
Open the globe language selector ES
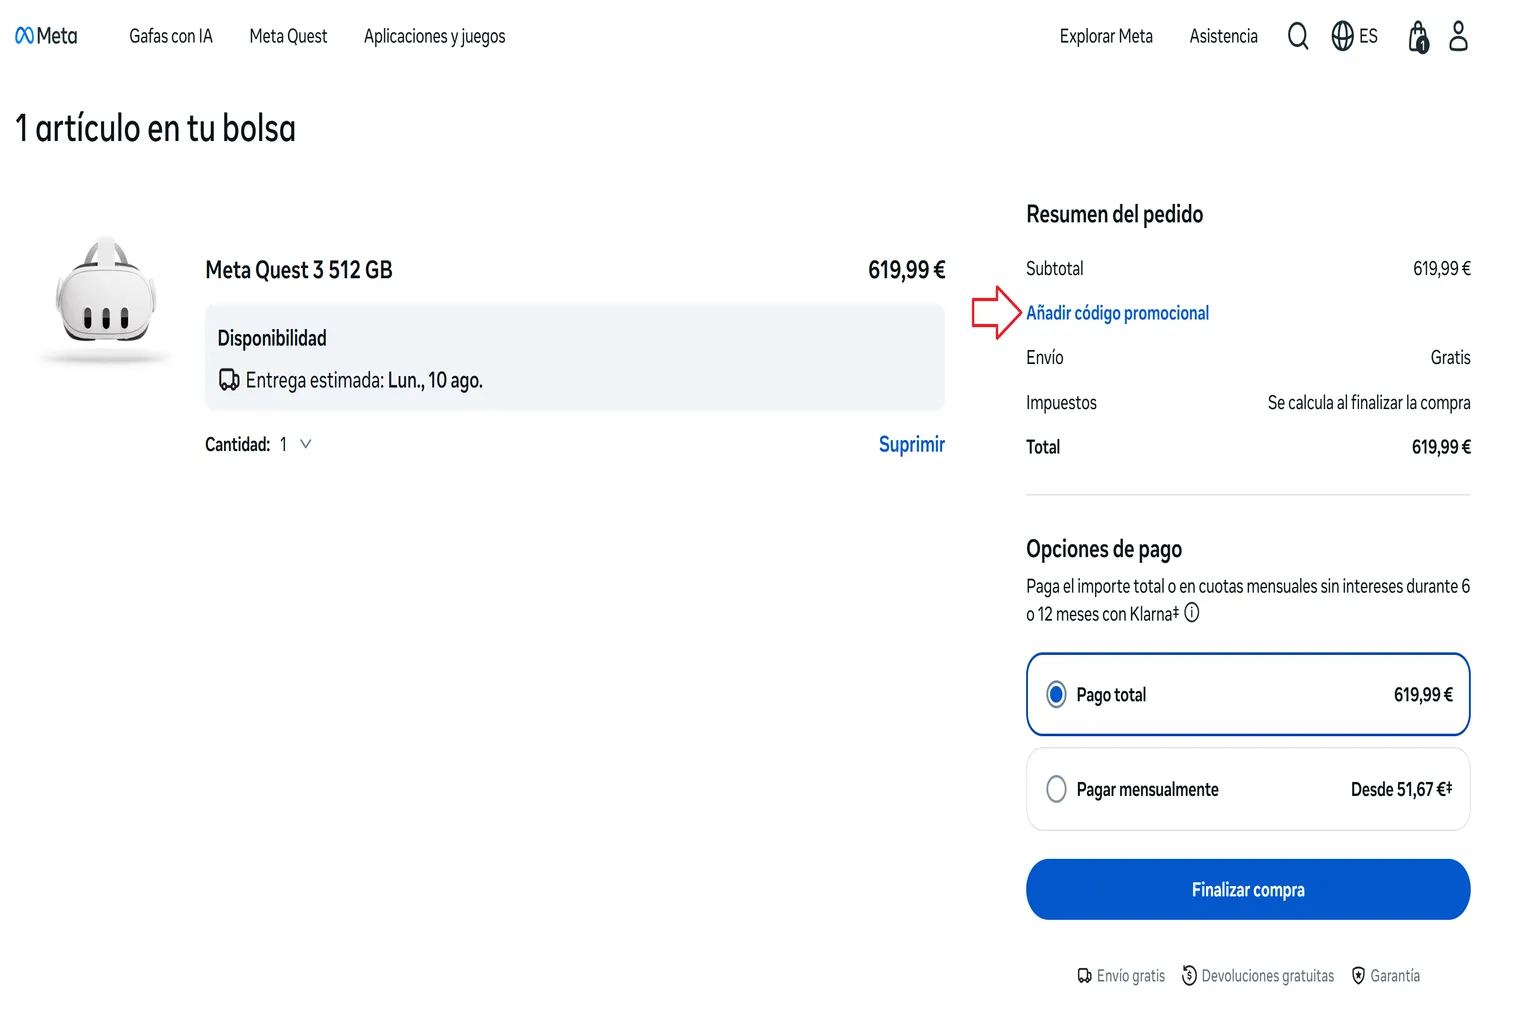point(1355,36)
